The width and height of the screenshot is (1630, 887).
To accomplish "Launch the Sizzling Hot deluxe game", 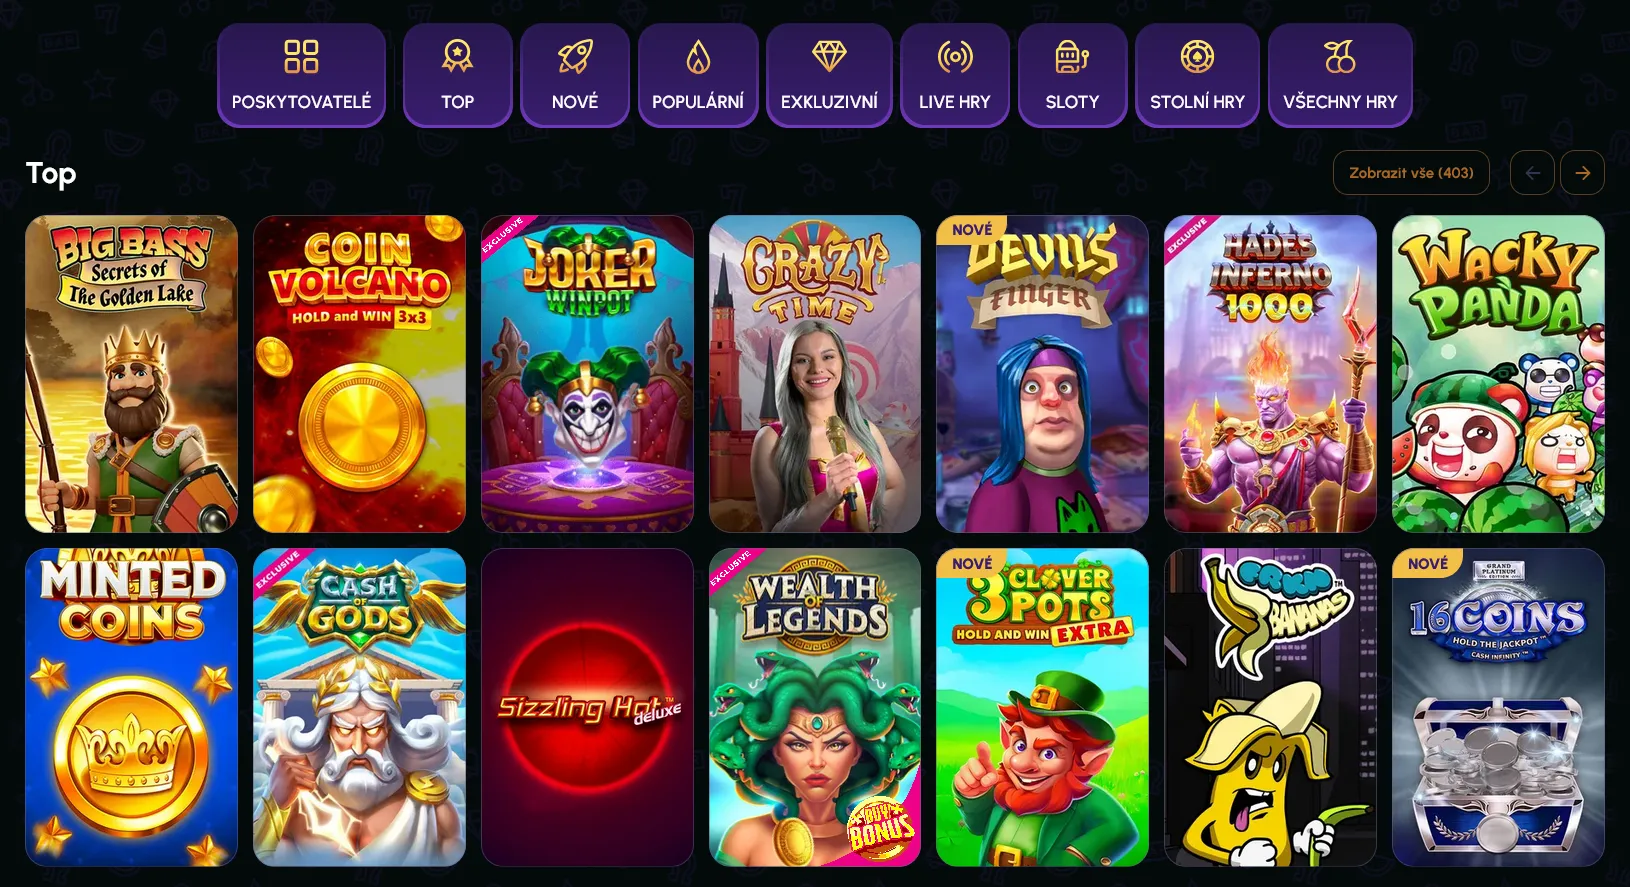I will click(587, 707).
